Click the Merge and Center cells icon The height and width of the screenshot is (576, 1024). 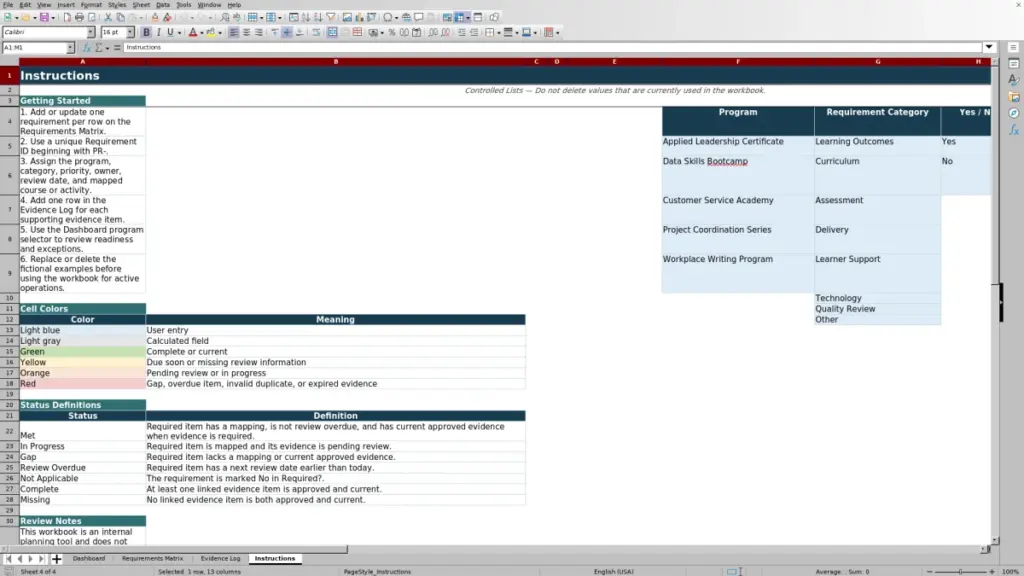[x=332, y=32]
